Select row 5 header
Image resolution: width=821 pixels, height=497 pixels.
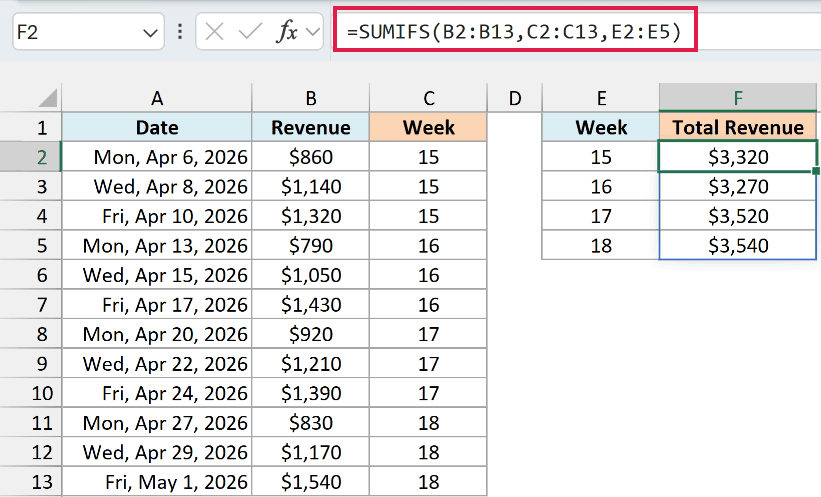tap(31, 246)
